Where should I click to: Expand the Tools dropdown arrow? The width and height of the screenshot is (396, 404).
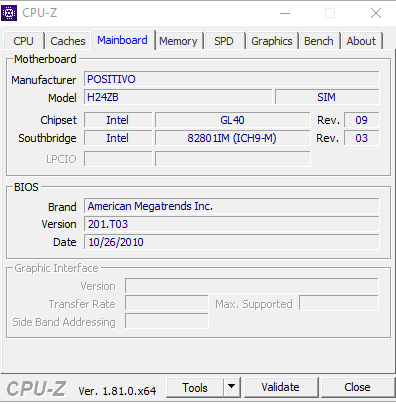[x=232, y=388]
